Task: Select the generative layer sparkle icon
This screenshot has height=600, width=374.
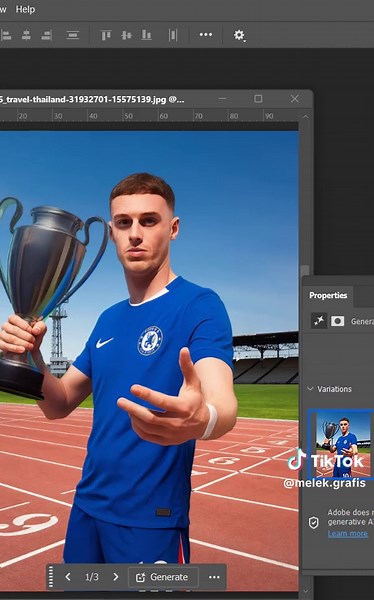Action: pos(318,321)
